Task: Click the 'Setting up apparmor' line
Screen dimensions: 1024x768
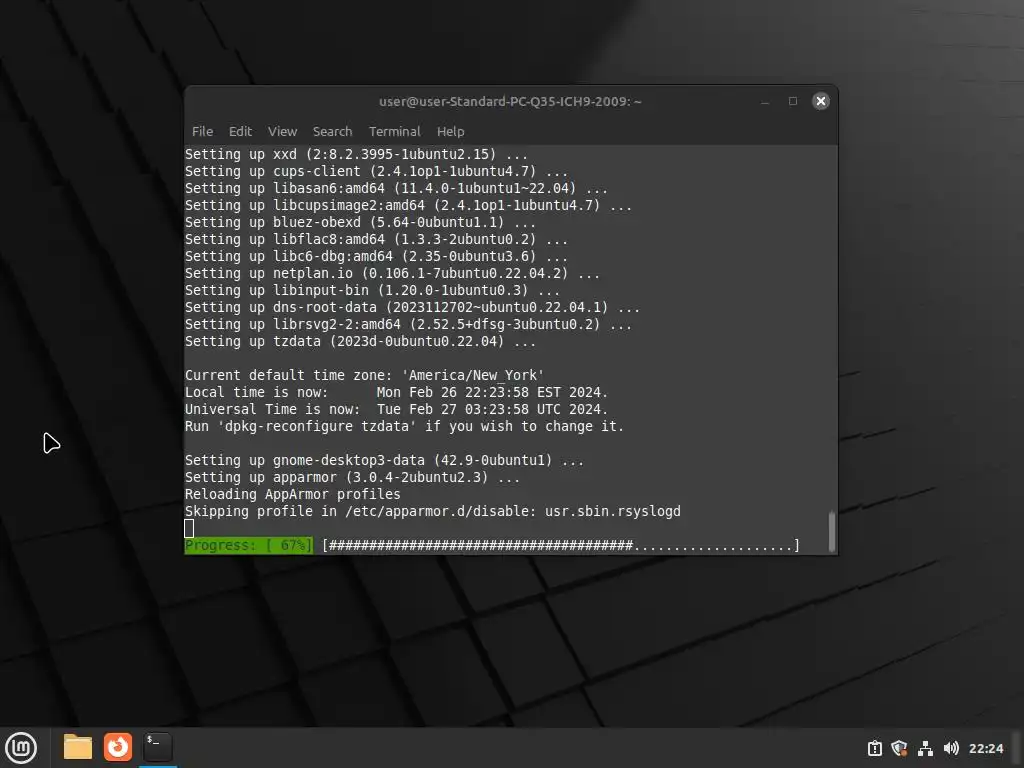Action: (x=352, y=477)
